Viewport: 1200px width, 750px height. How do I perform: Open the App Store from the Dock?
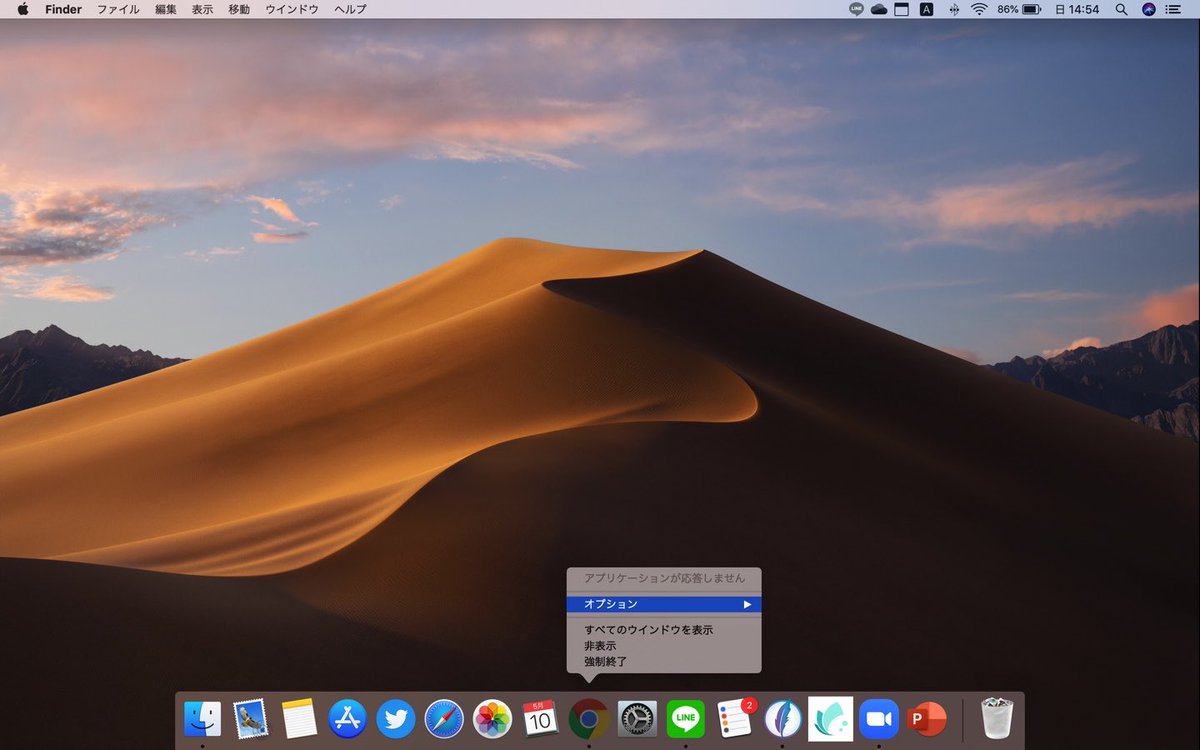coord(348,718)
